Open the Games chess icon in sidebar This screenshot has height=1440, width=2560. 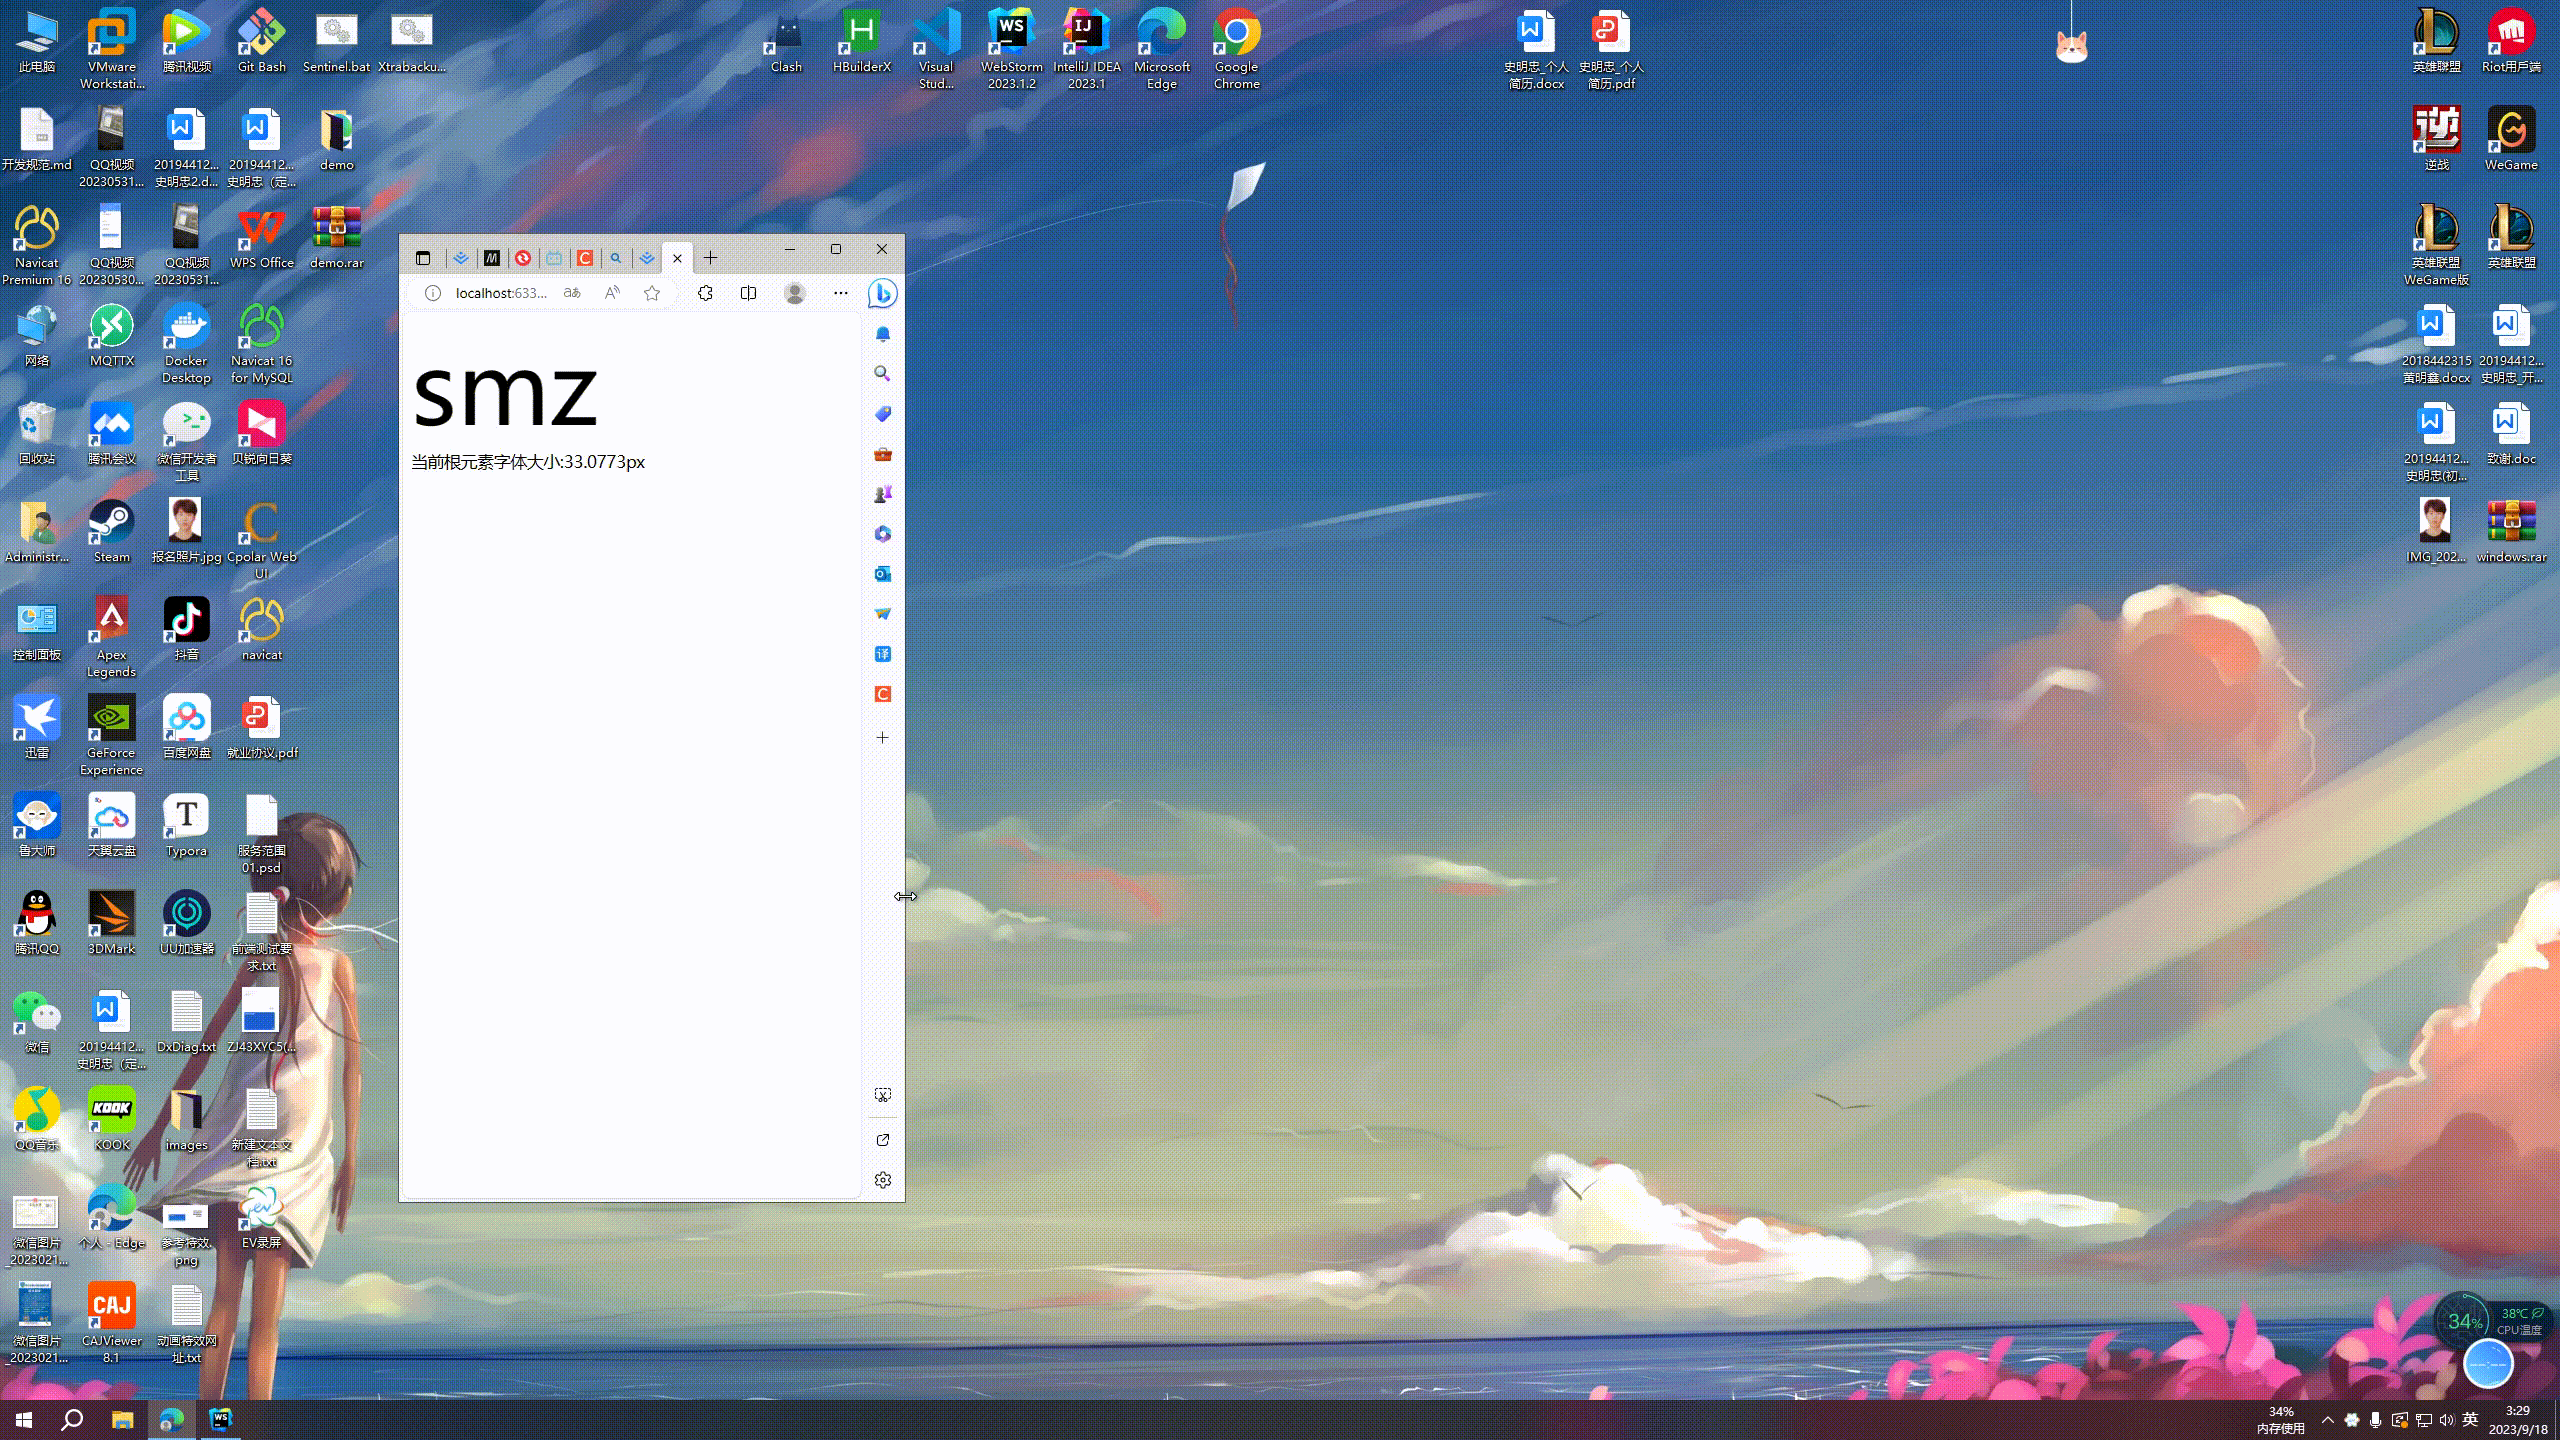(882, 494)
